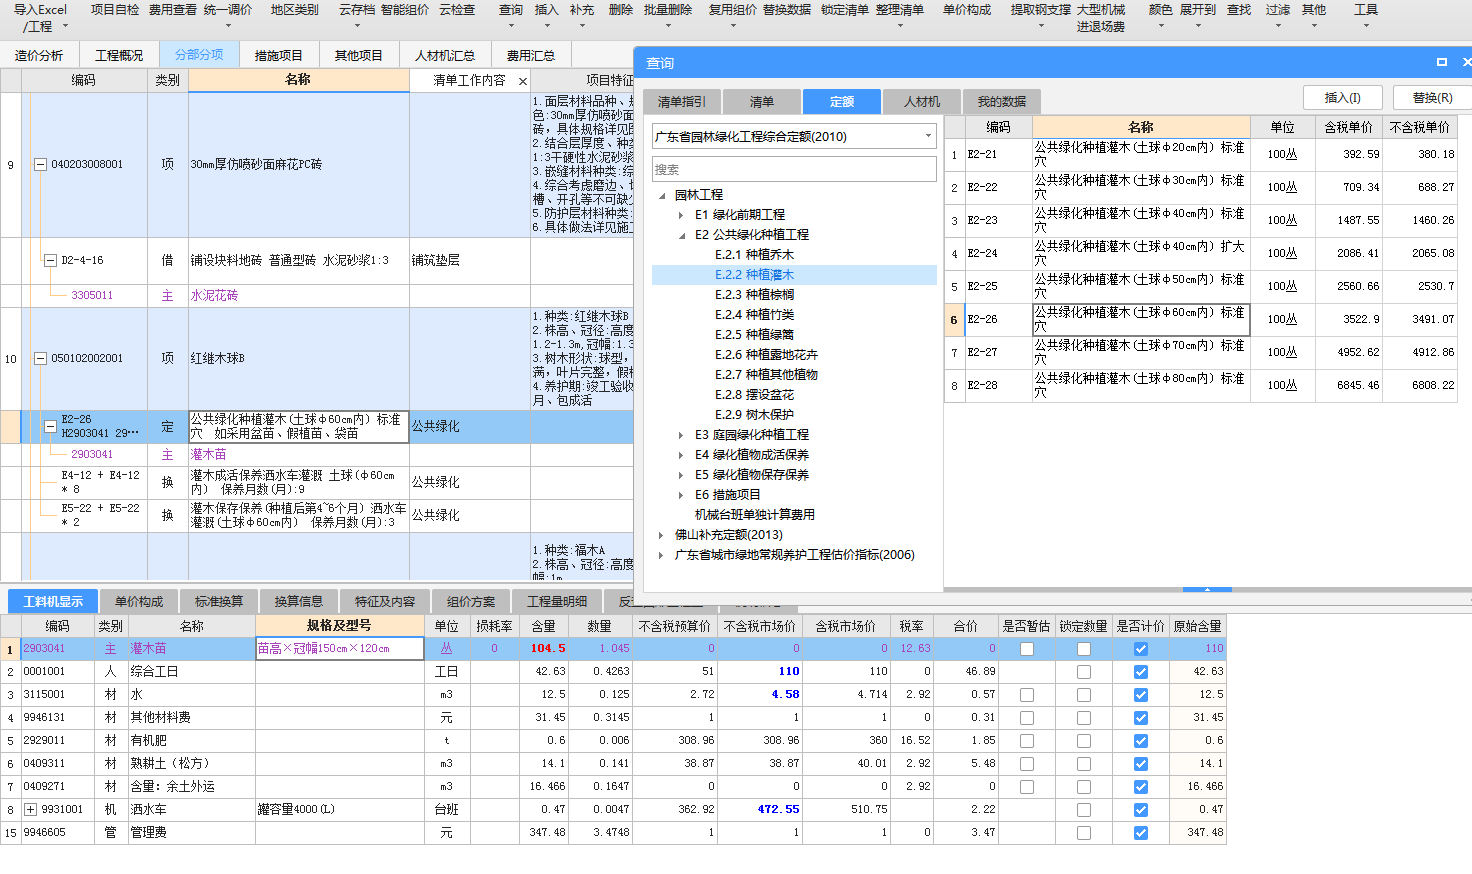The image size is (1472, 874).
Task: Toggle 是否暂估 for 有机肥 row
Action: [1027, 741]
